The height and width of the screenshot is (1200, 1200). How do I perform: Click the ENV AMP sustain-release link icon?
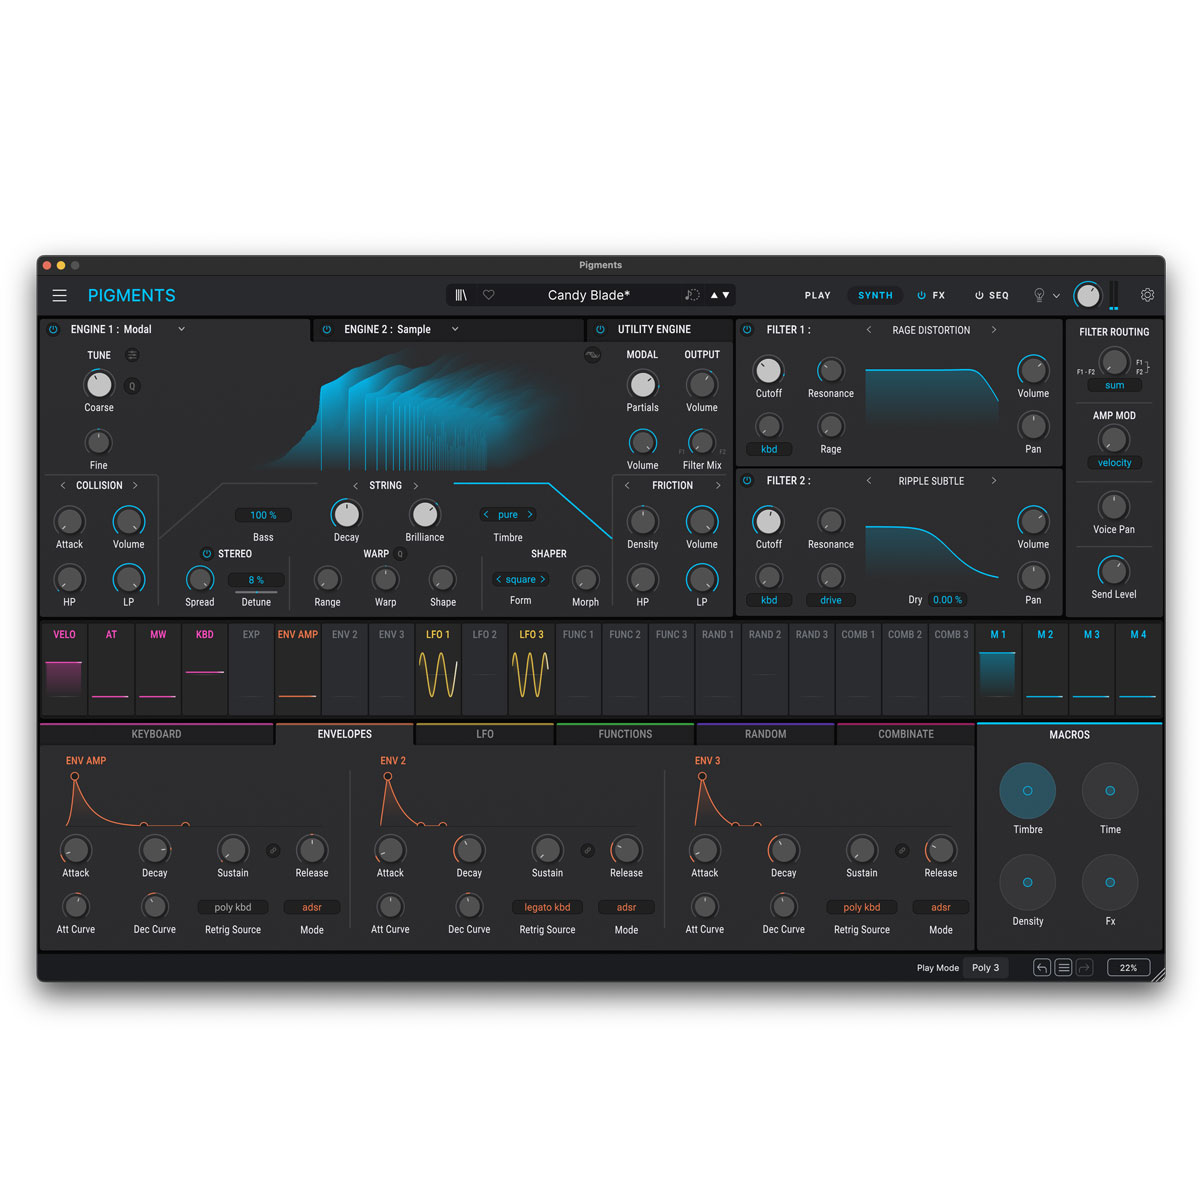click(273, 850)
